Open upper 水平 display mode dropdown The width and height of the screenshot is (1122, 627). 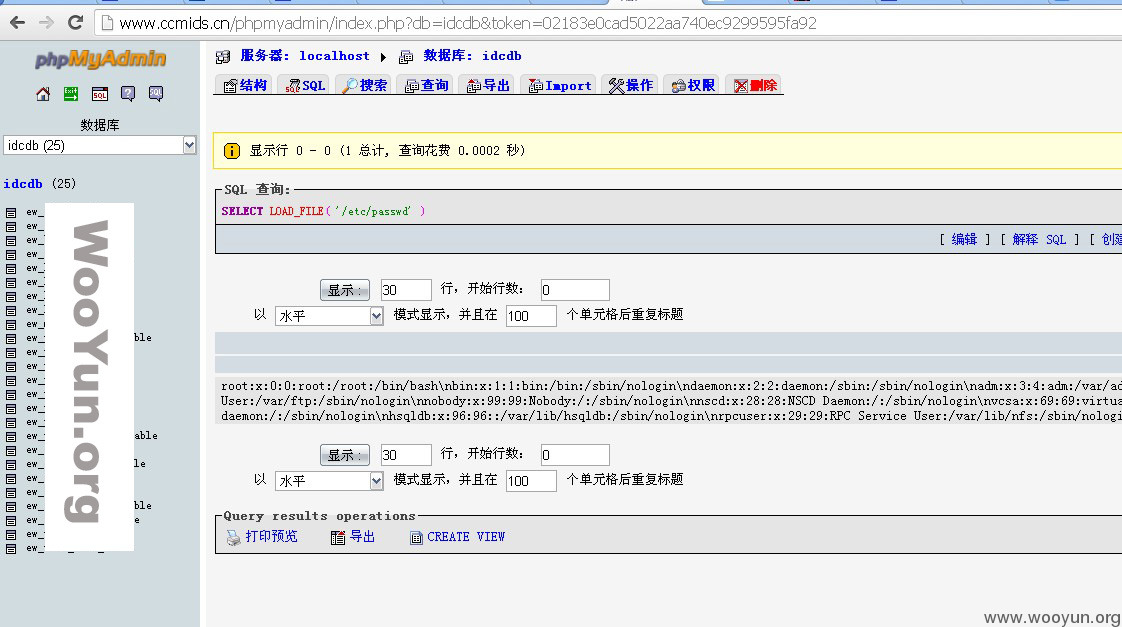(329, 316)
